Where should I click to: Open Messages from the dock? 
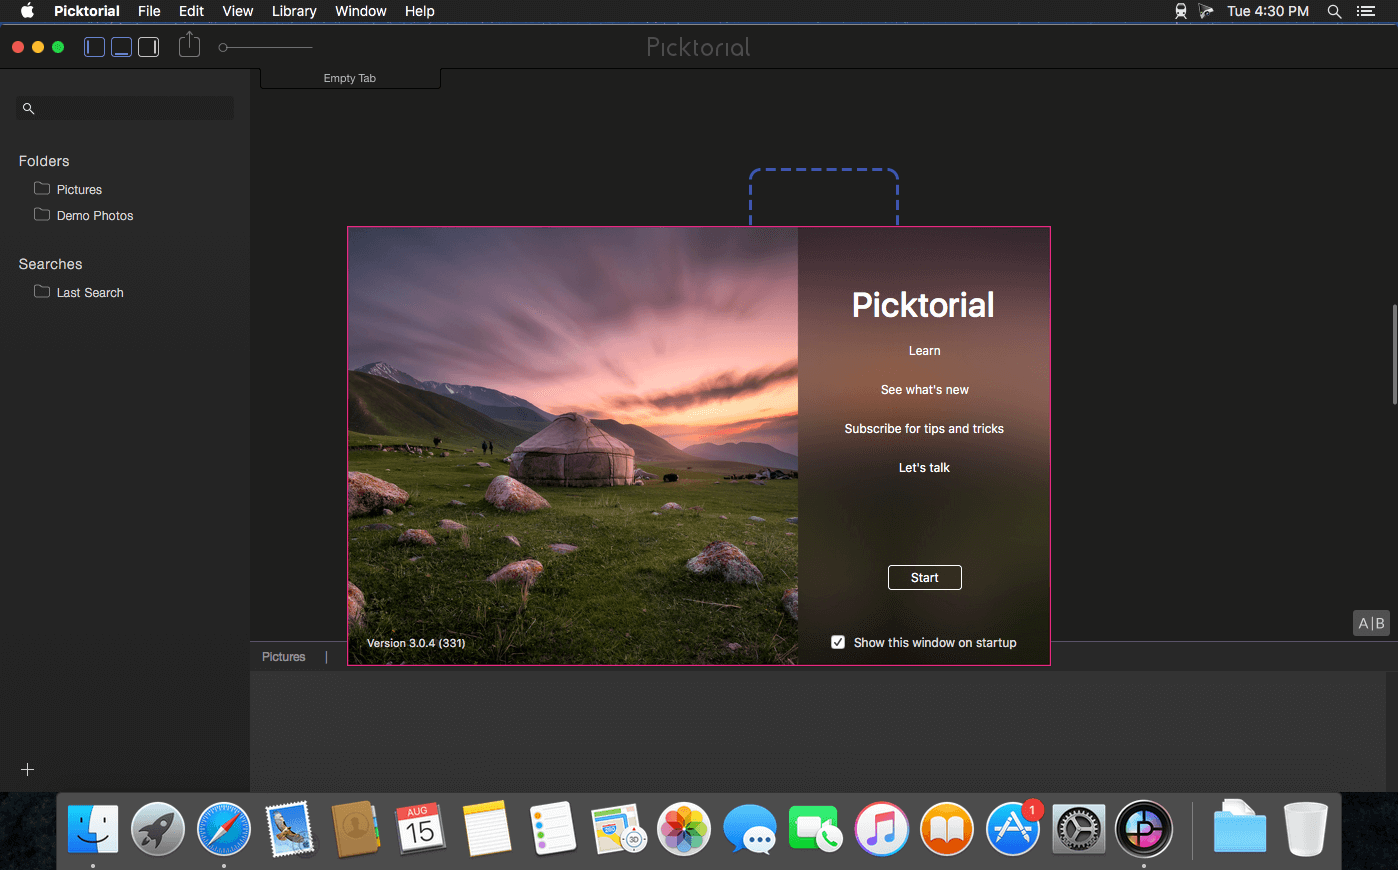750,830
